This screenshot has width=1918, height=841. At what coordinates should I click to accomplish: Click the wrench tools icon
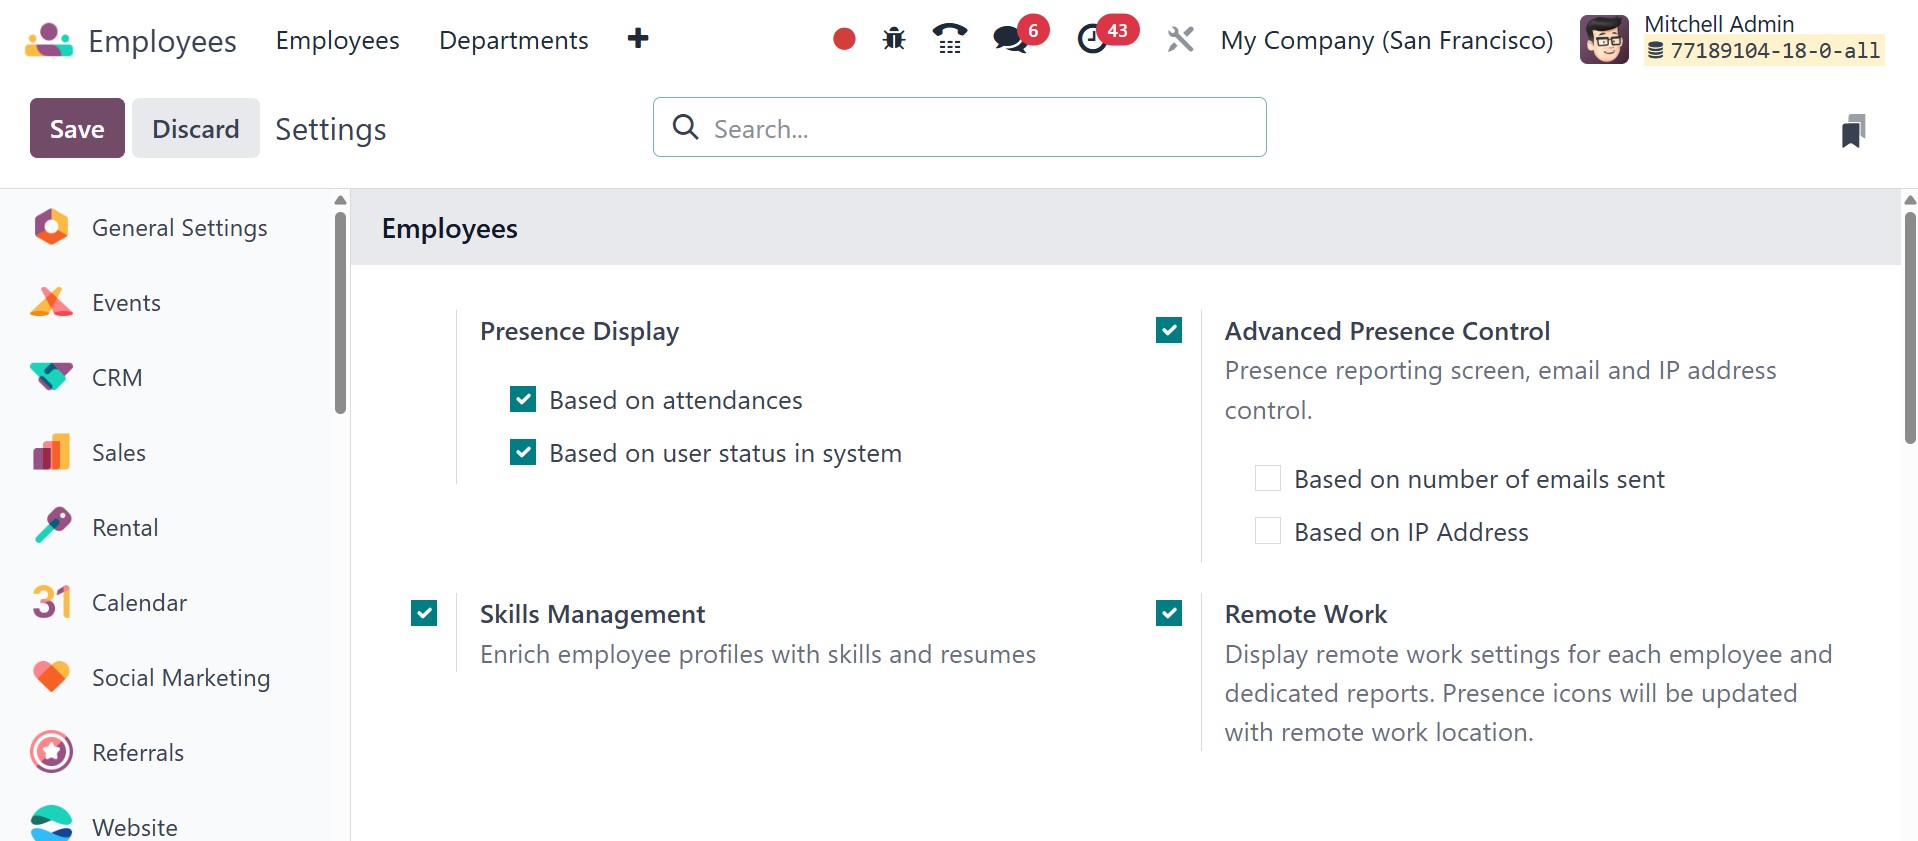1180,39
